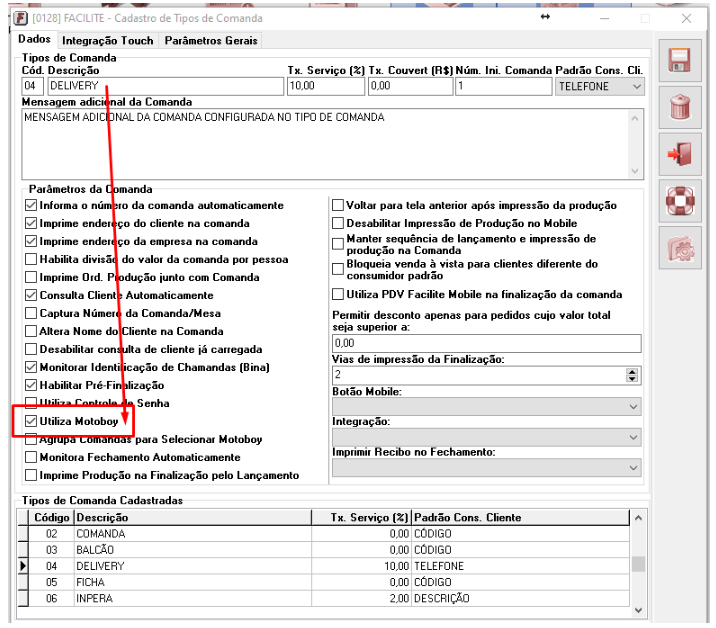Click the Tx. Serviço field 10,00
The image size is (716, 628).
[326, 86]
